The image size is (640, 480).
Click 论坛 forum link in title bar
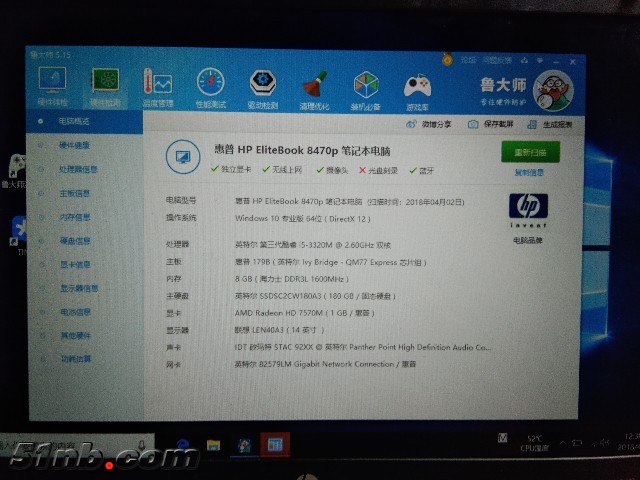pos(468,60)
